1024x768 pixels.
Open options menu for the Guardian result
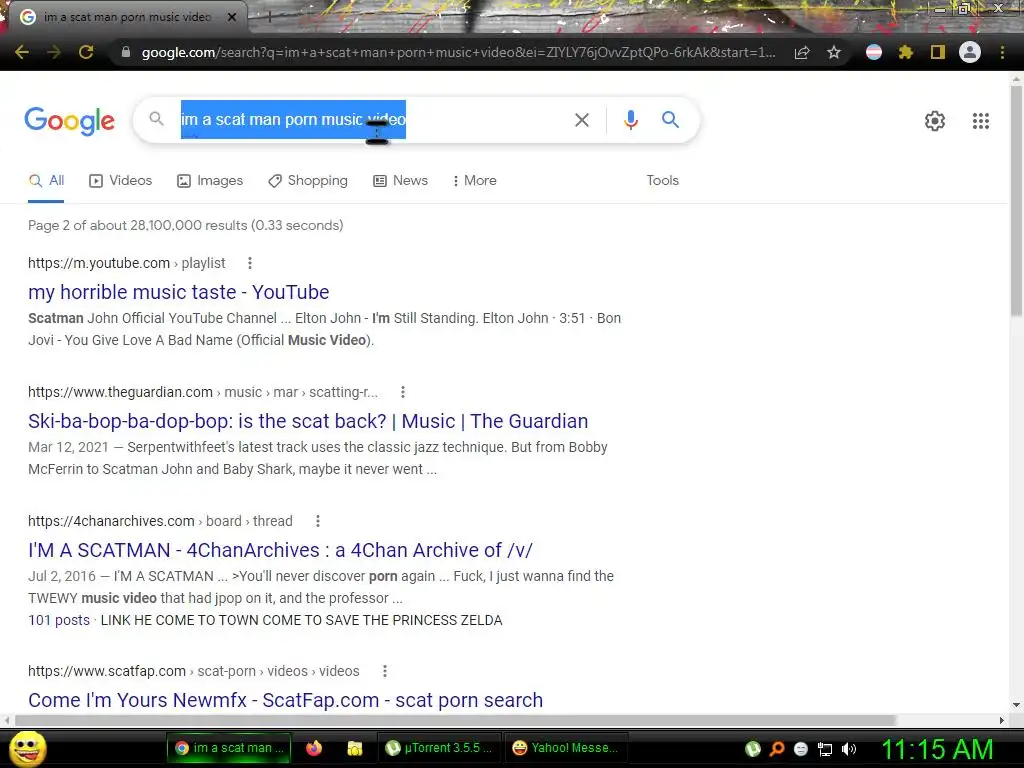(x=403, y=392)
